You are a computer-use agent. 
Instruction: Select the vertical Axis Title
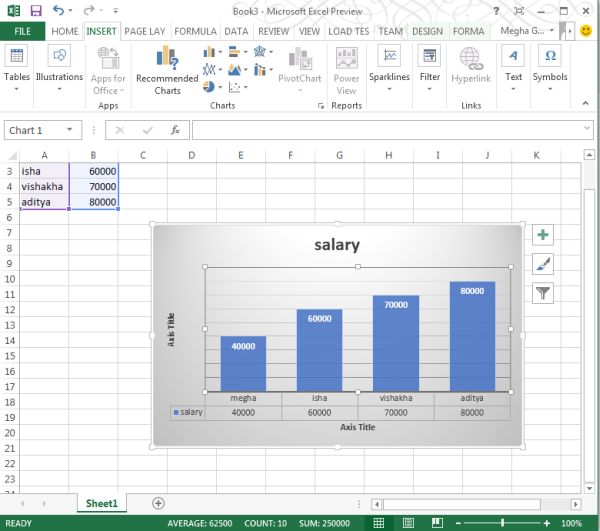point(171,329)
